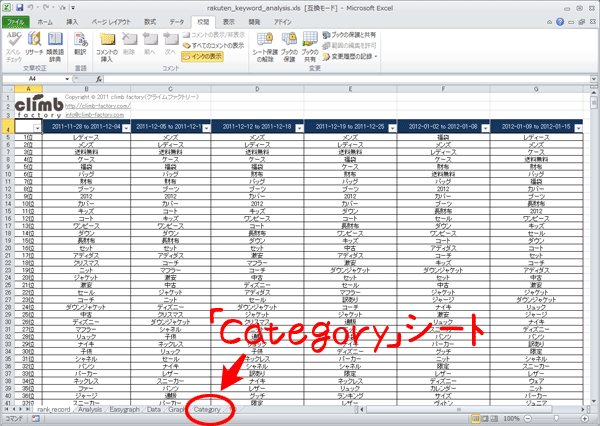600x426 pixels.
Task: Click the Redo icon in Quick Access Toolbar
Action: click(44, 7)
